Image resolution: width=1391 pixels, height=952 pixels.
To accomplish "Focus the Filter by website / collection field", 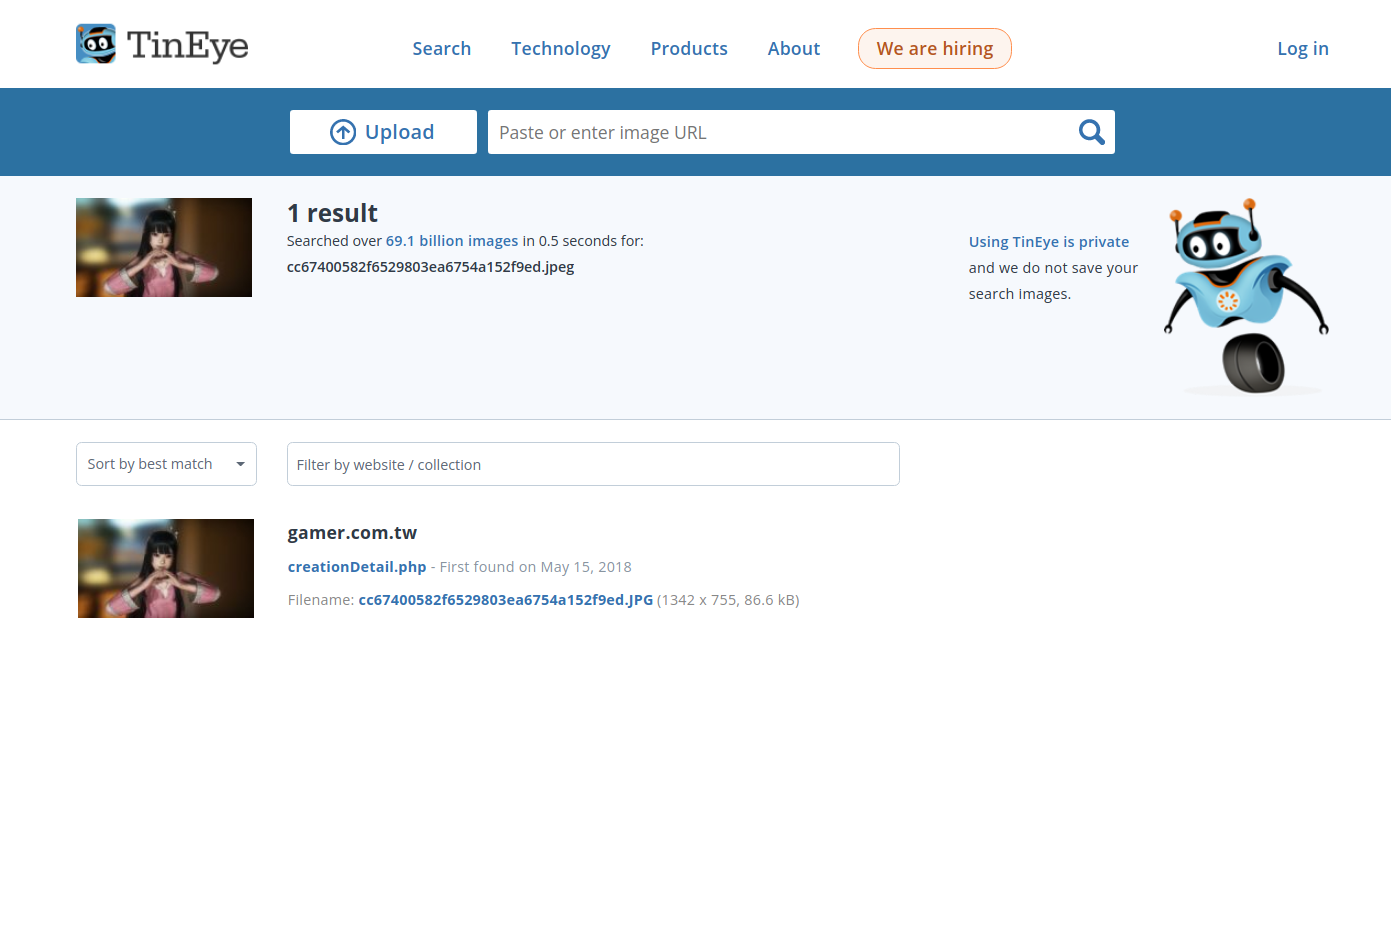I will [x=593, y=464].
